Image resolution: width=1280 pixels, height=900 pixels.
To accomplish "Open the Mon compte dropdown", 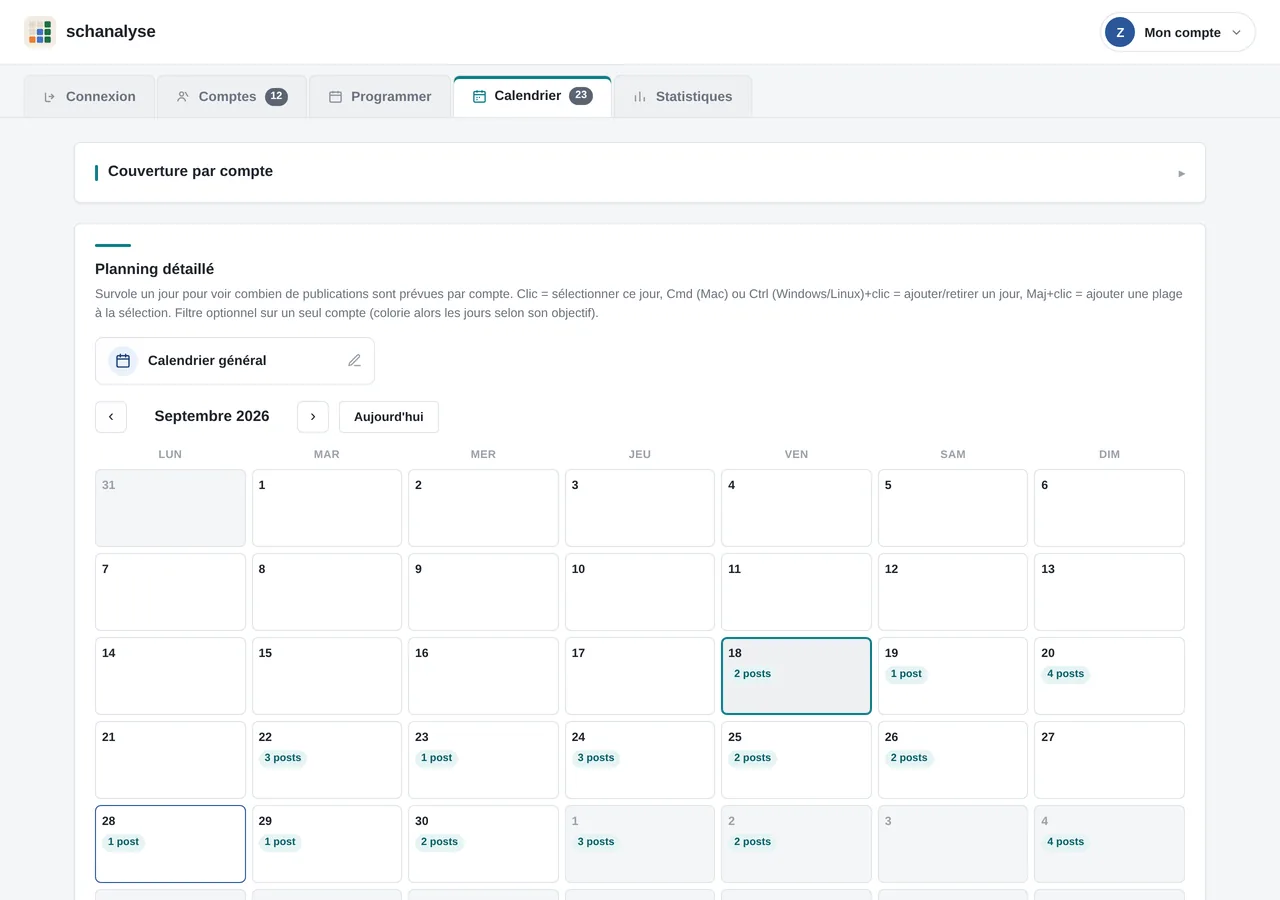I will (x=1178, y=32).
